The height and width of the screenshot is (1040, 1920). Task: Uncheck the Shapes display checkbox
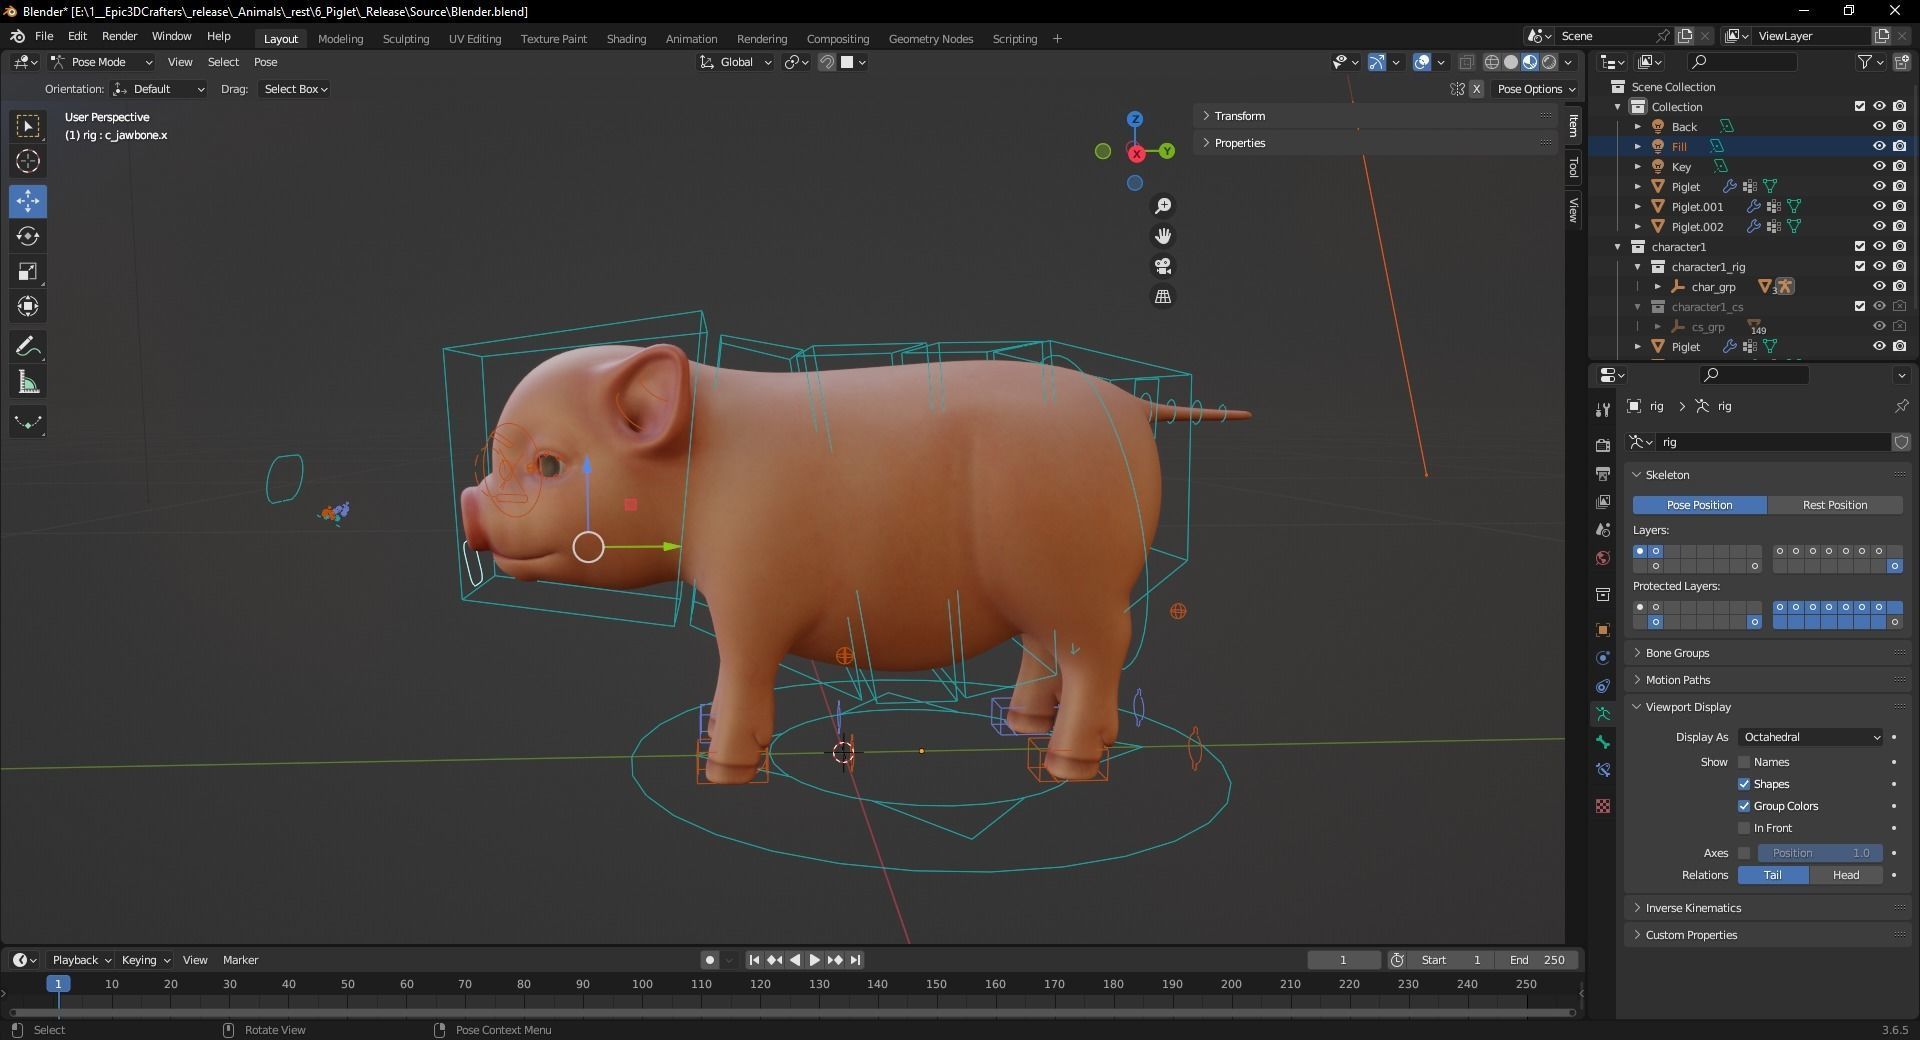(1744, 784)
